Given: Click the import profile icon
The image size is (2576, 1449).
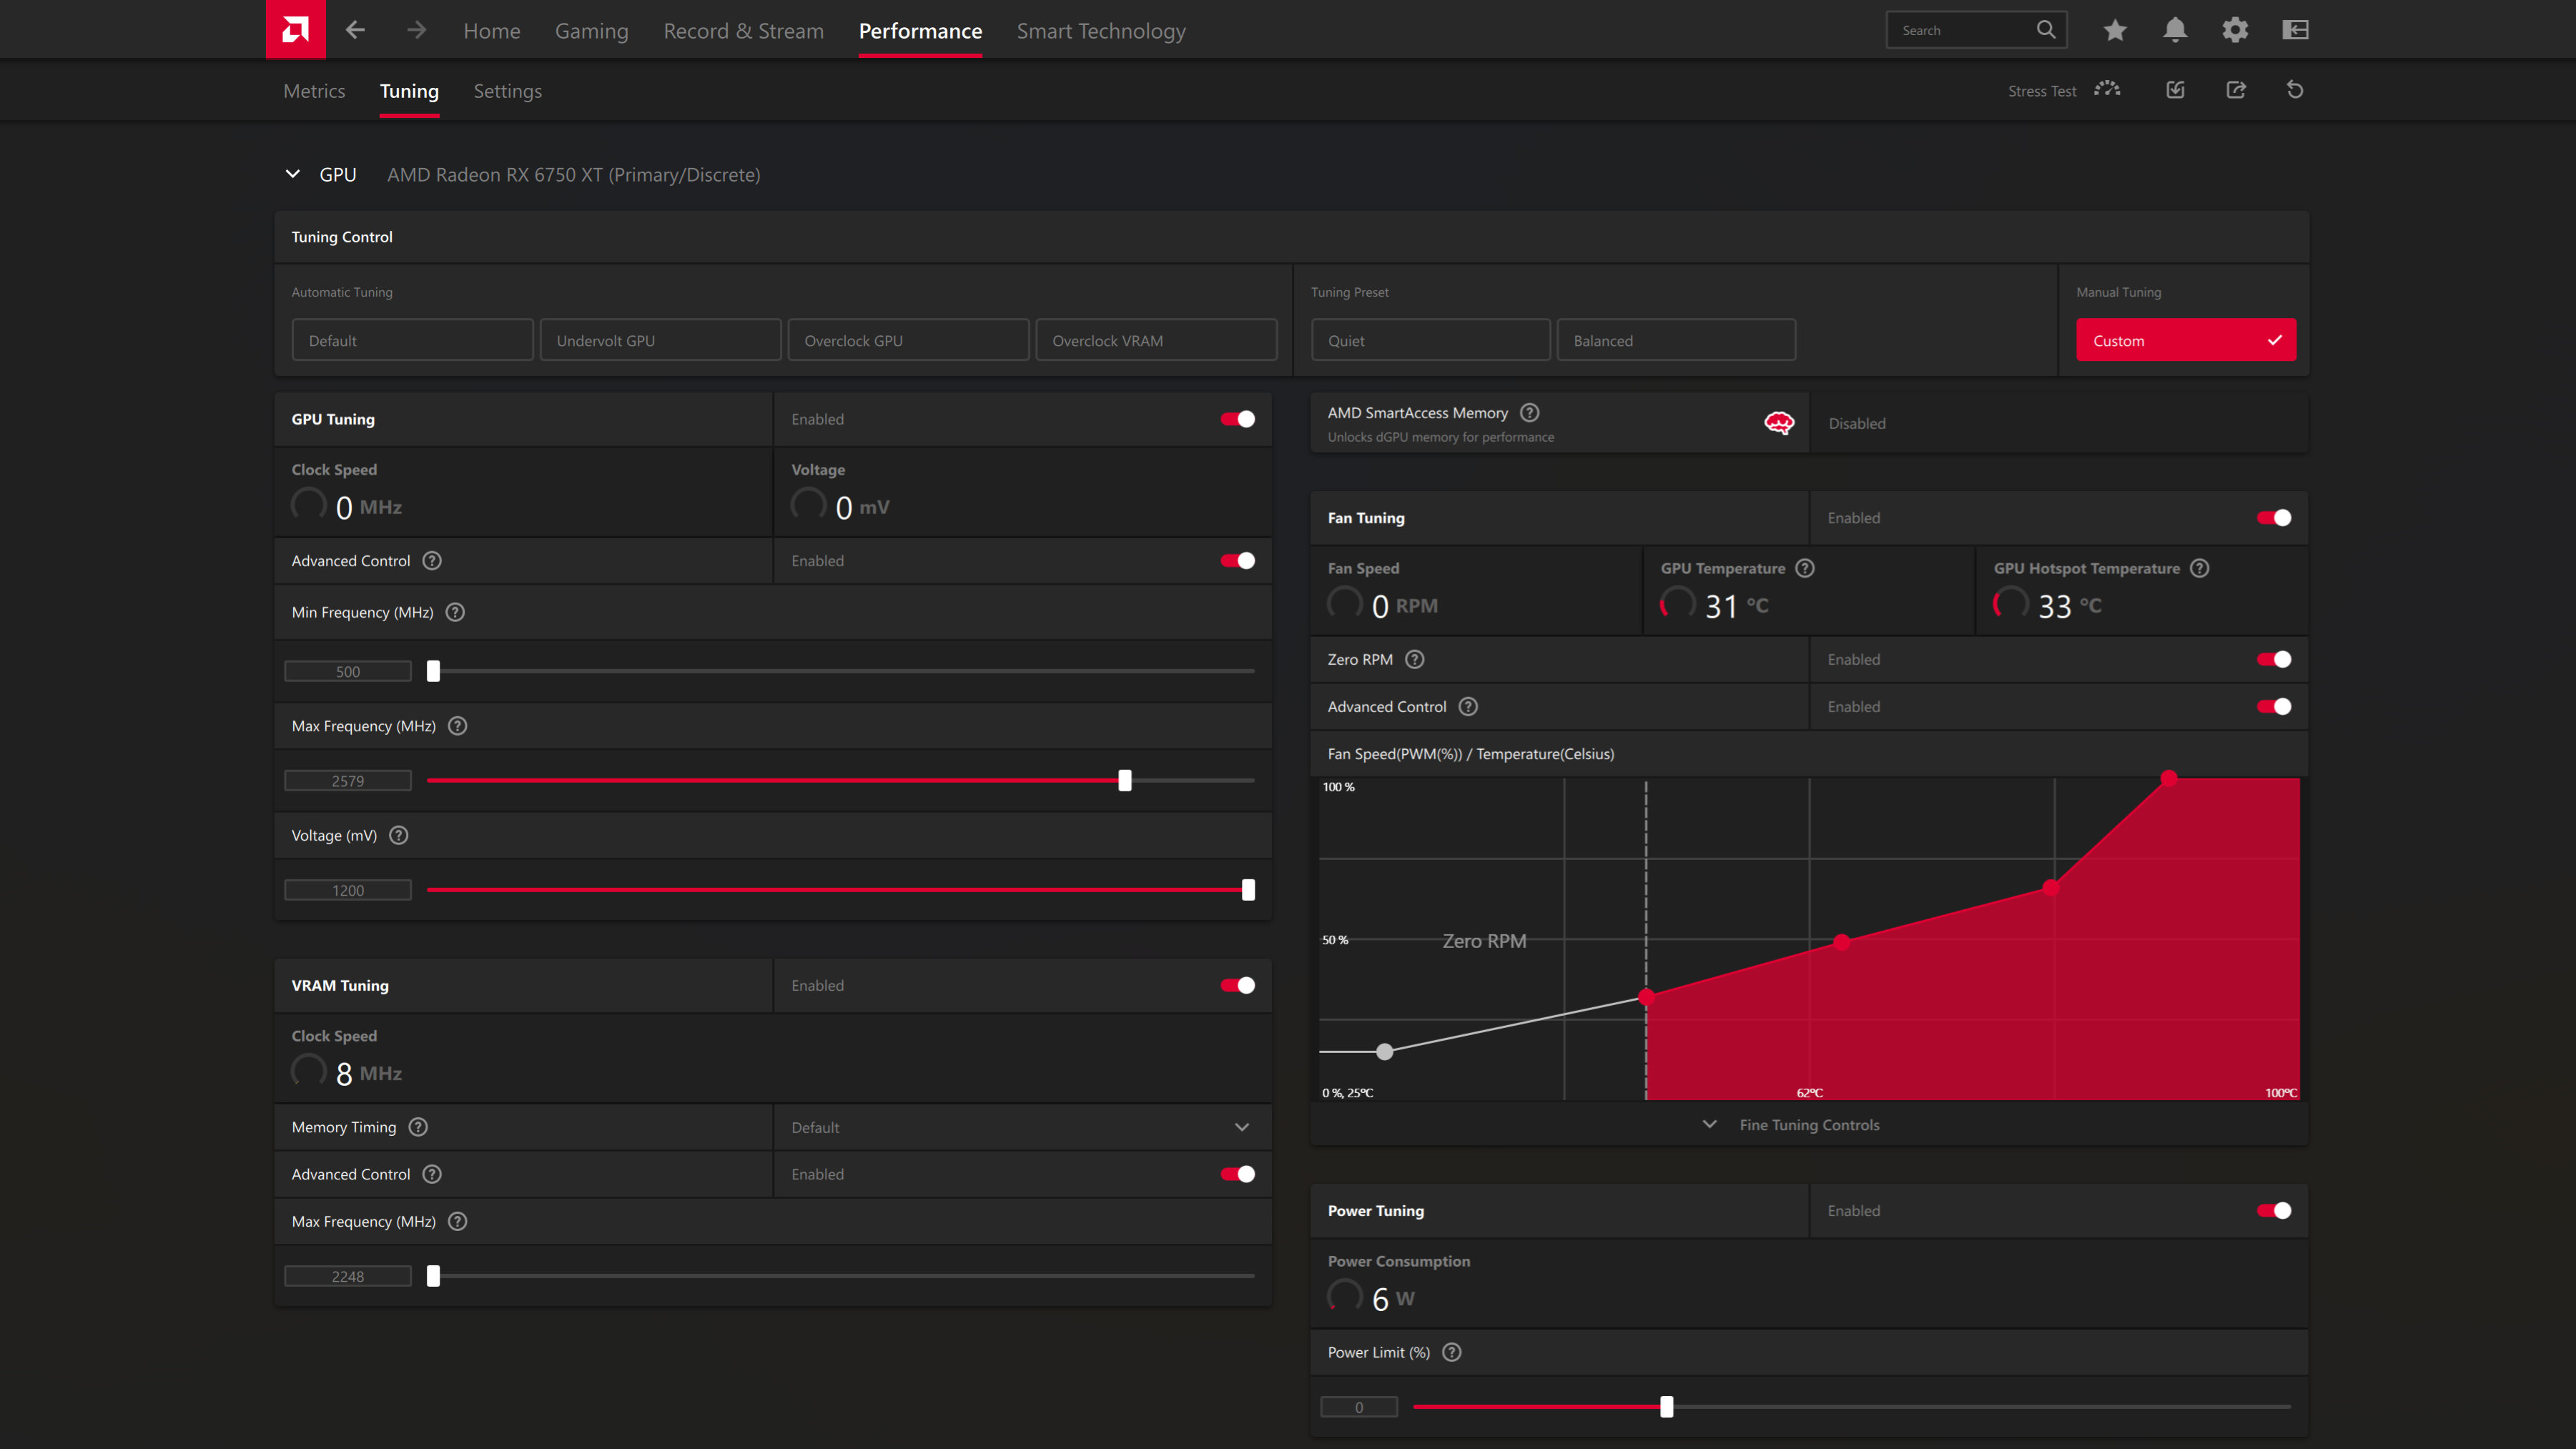Looking at the screenshot, I should point(2175,90).
